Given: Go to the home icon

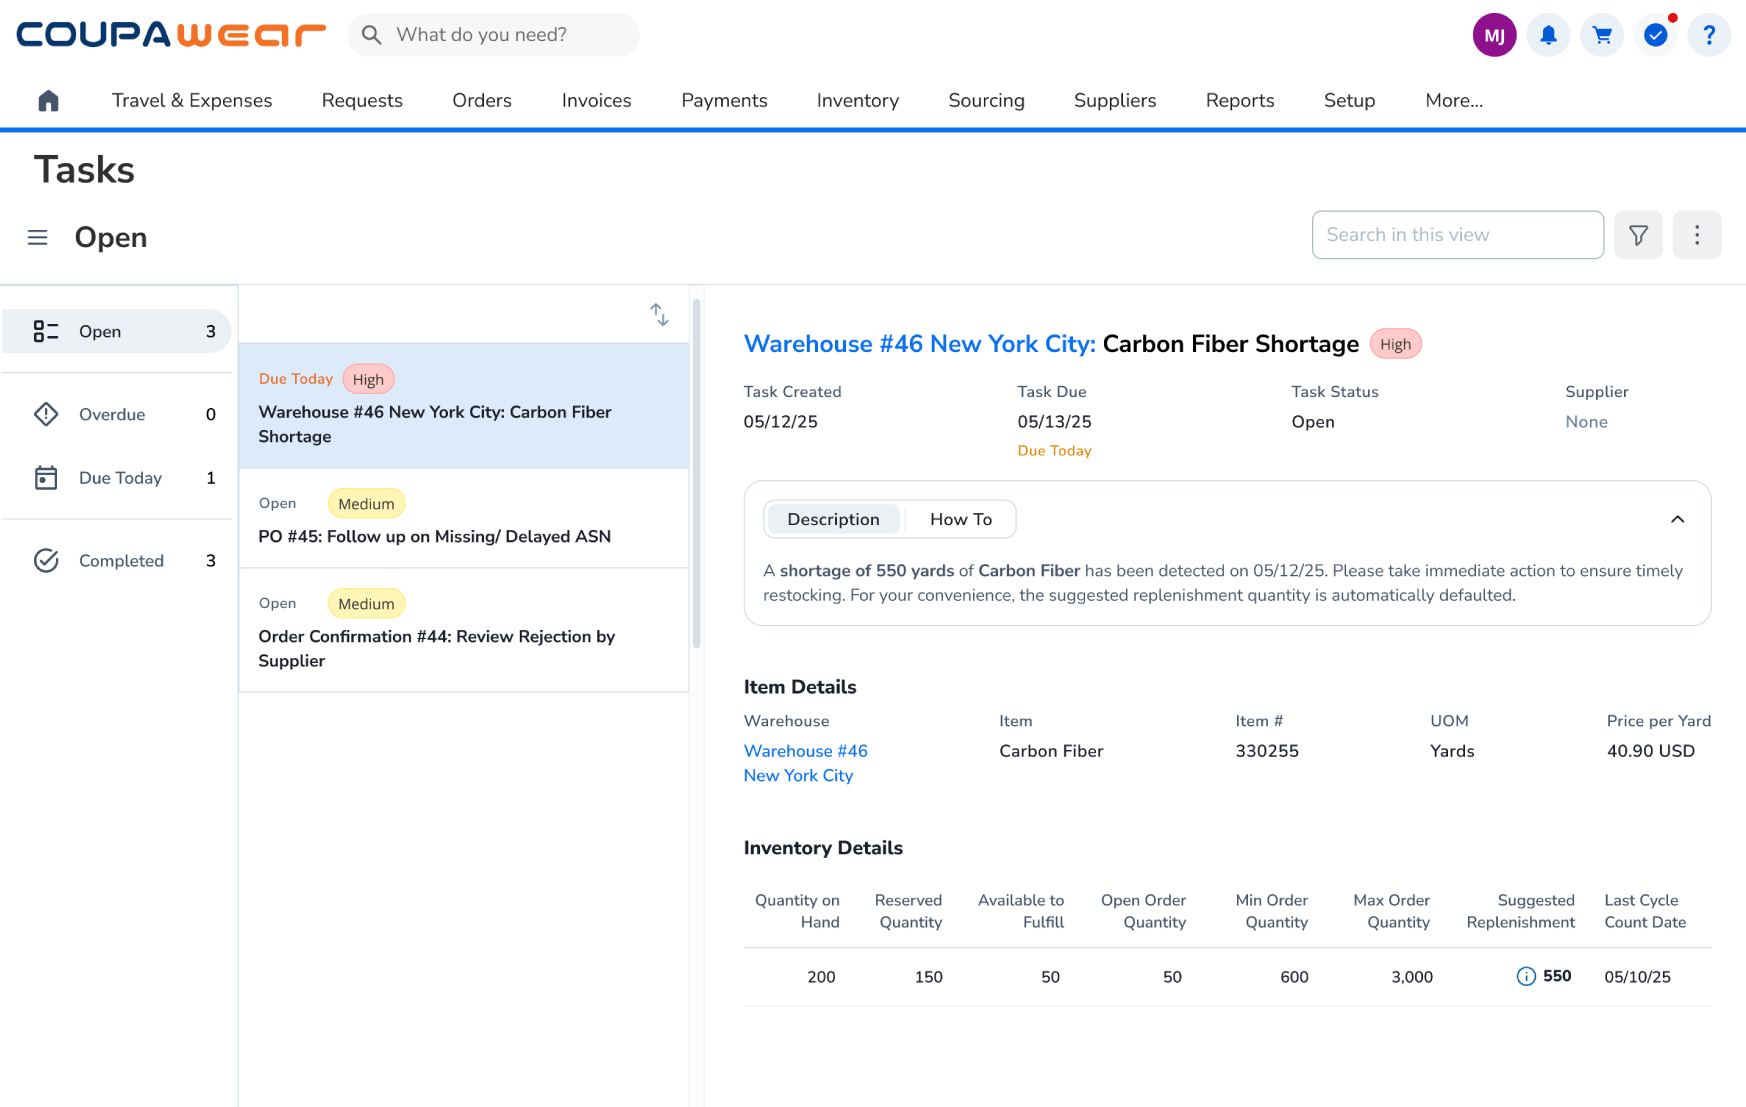Looking at the screenshot, I should [48, 101].
